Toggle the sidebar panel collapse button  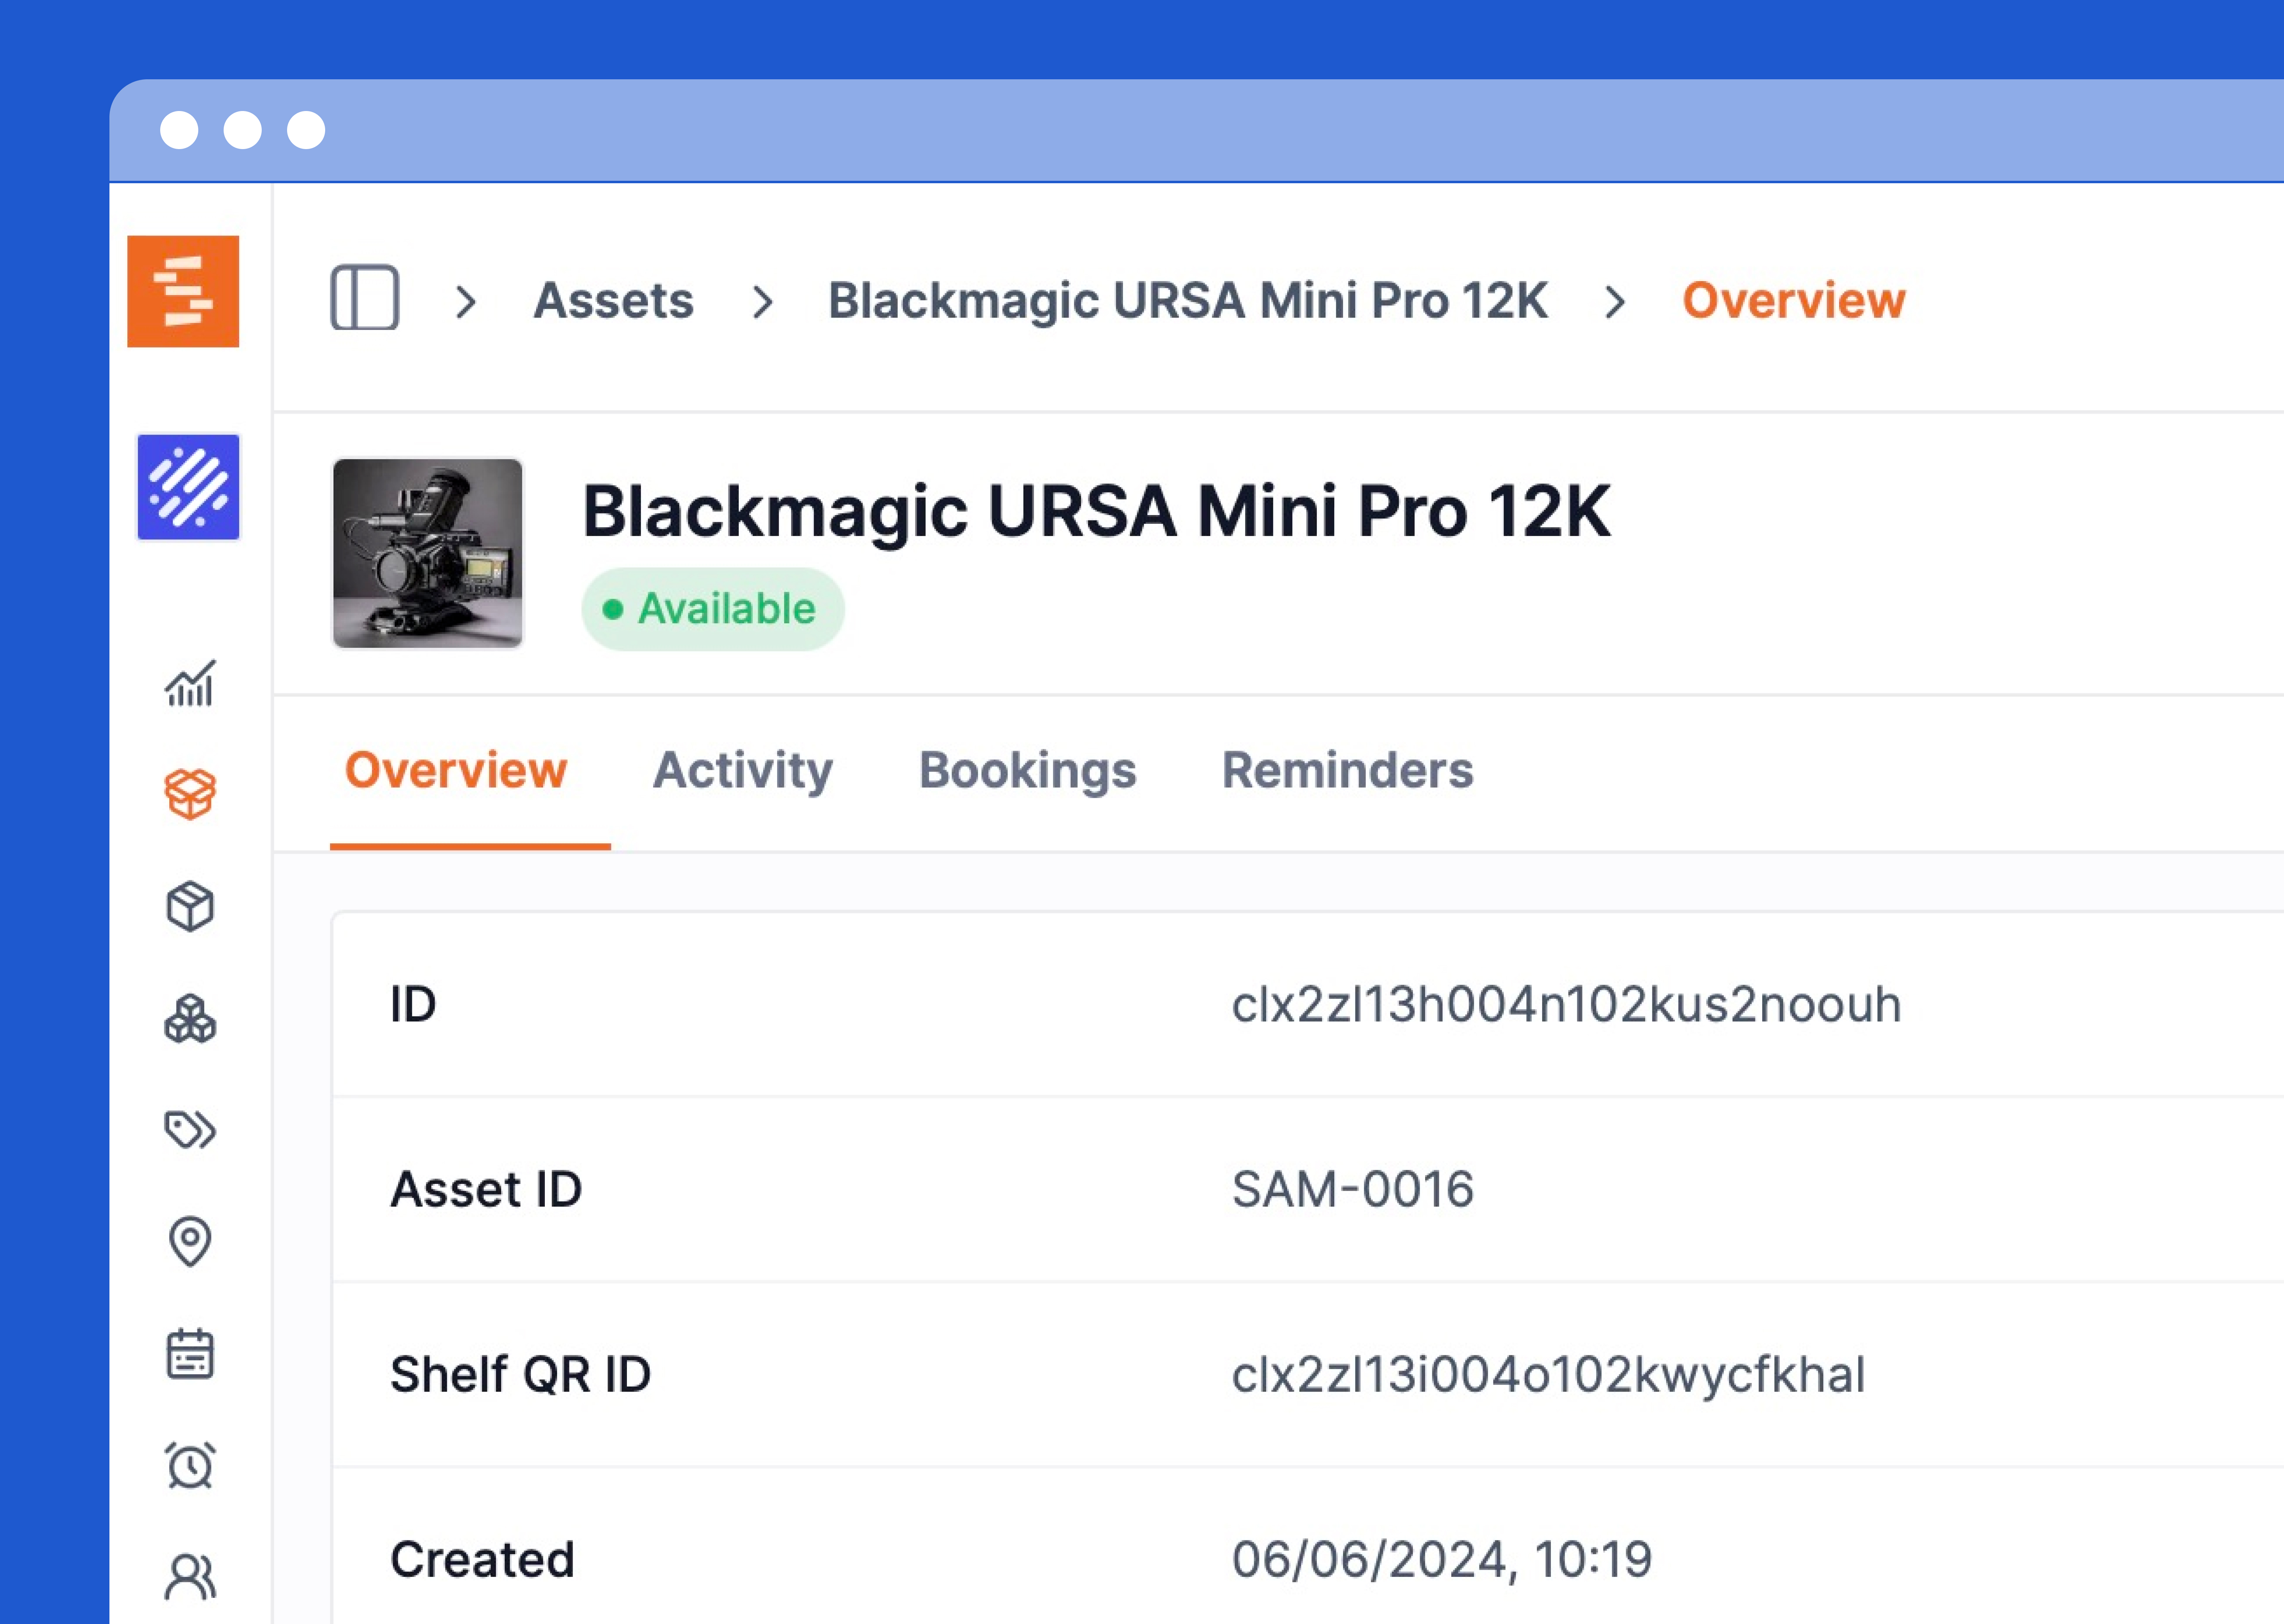pos(365,298)
